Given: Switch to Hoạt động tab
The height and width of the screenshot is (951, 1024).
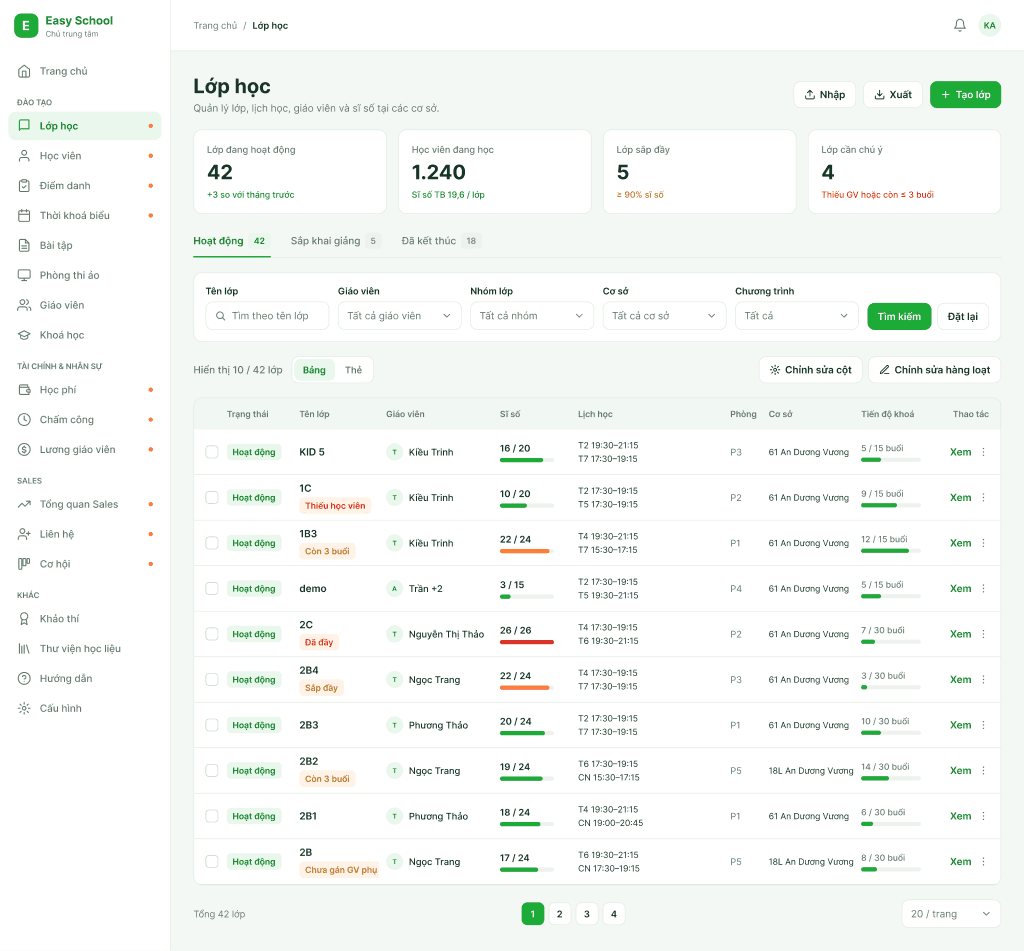Looking at the screenshot, I should (x=231, y=241).
